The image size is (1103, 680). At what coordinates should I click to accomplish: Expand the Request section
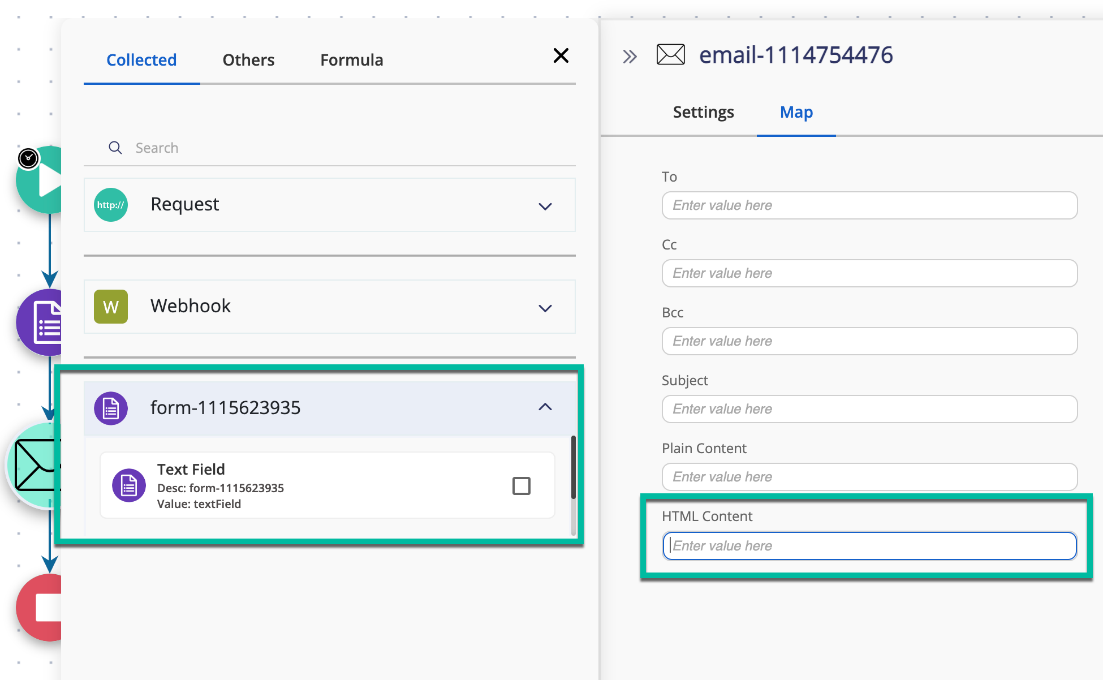click(x=545, y=206)
